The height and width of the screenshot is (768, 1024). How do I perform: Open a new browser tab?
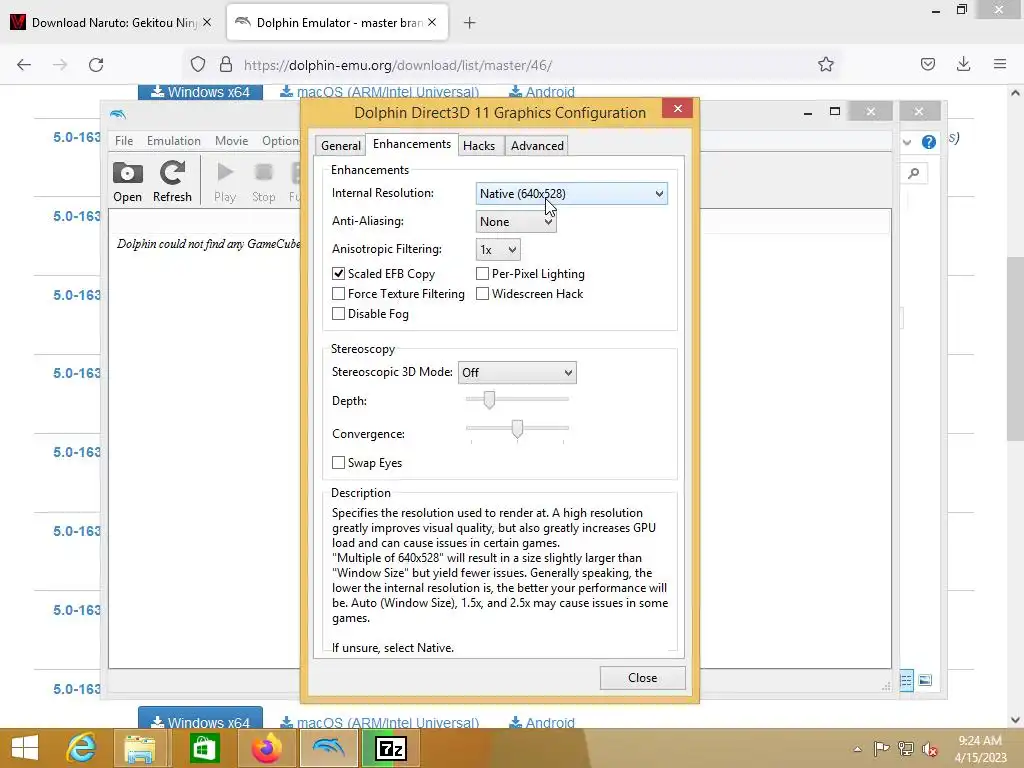pos(469,23)
